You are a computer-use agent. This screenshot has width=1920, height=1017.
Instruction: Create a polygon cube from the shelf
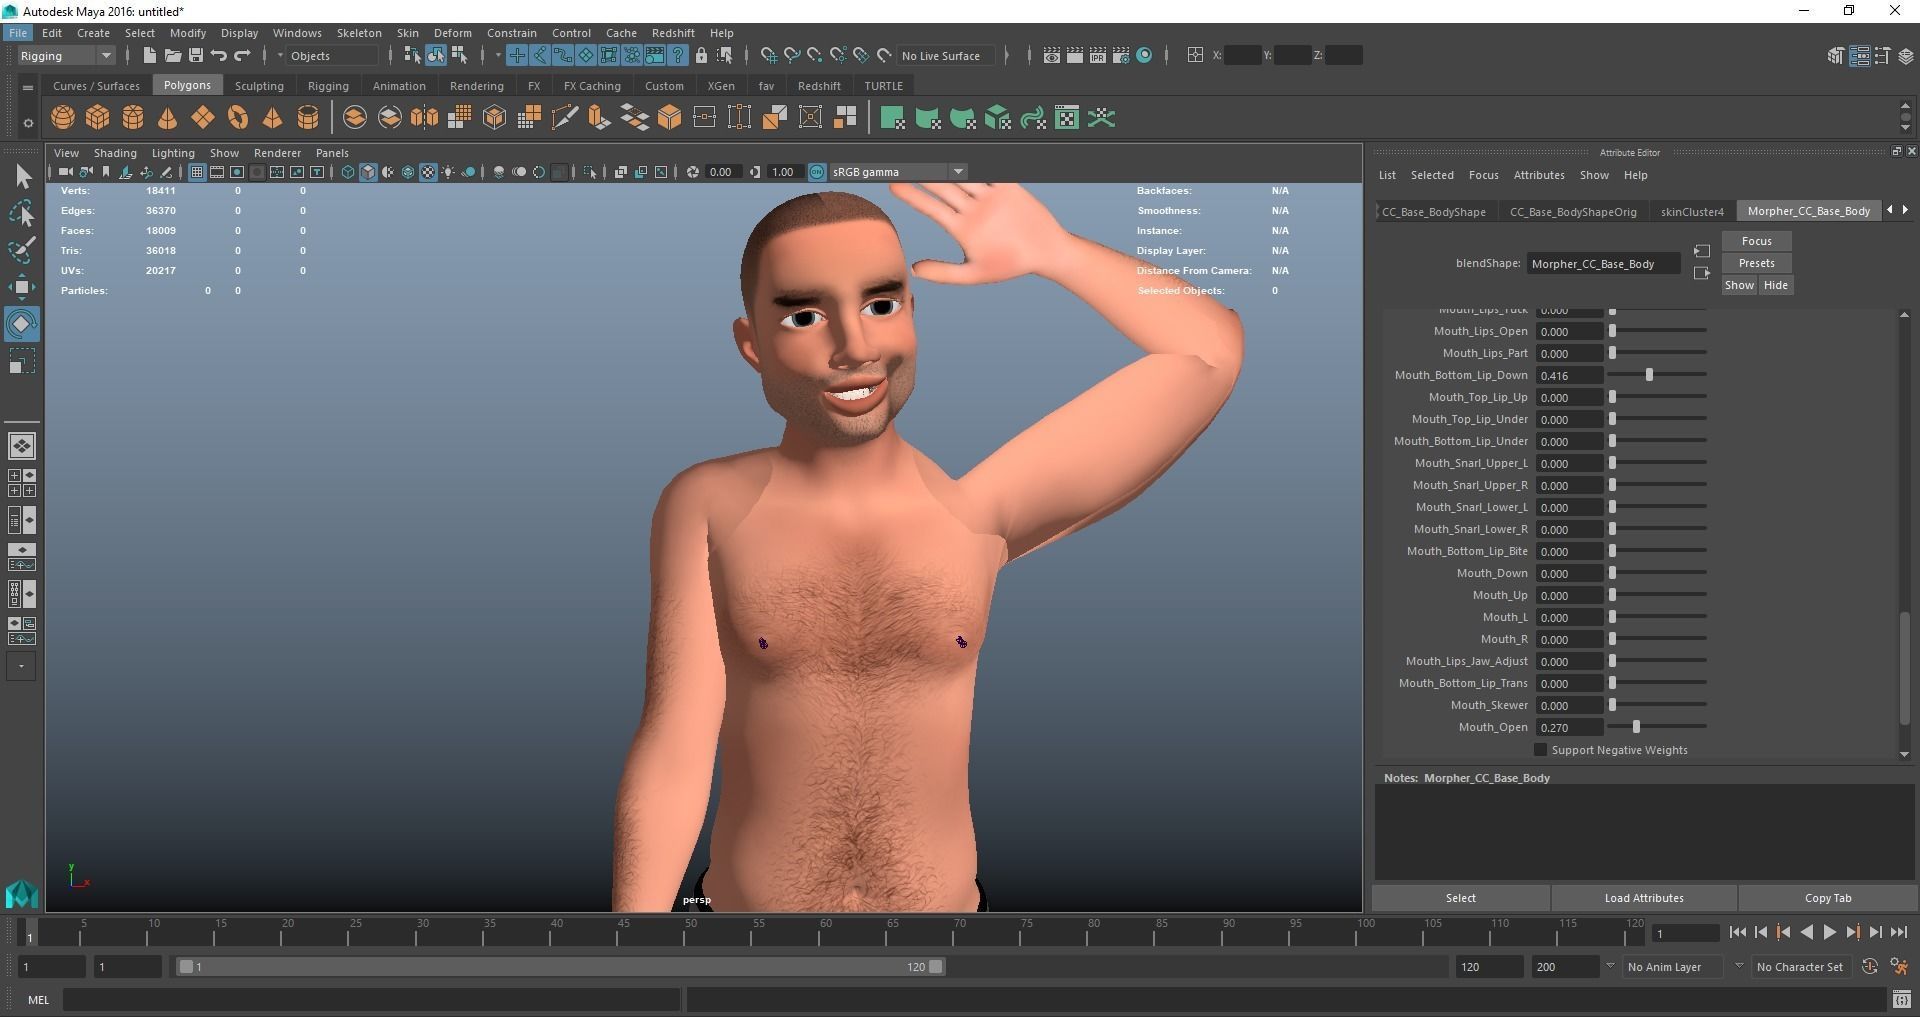click(x=98, y=118)
